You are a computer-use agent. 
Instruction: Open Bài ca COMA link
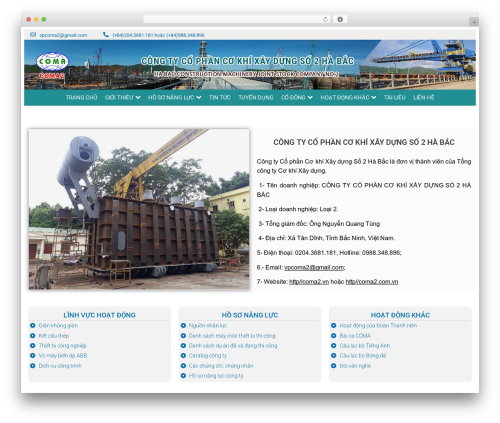(x=355, y=336)
